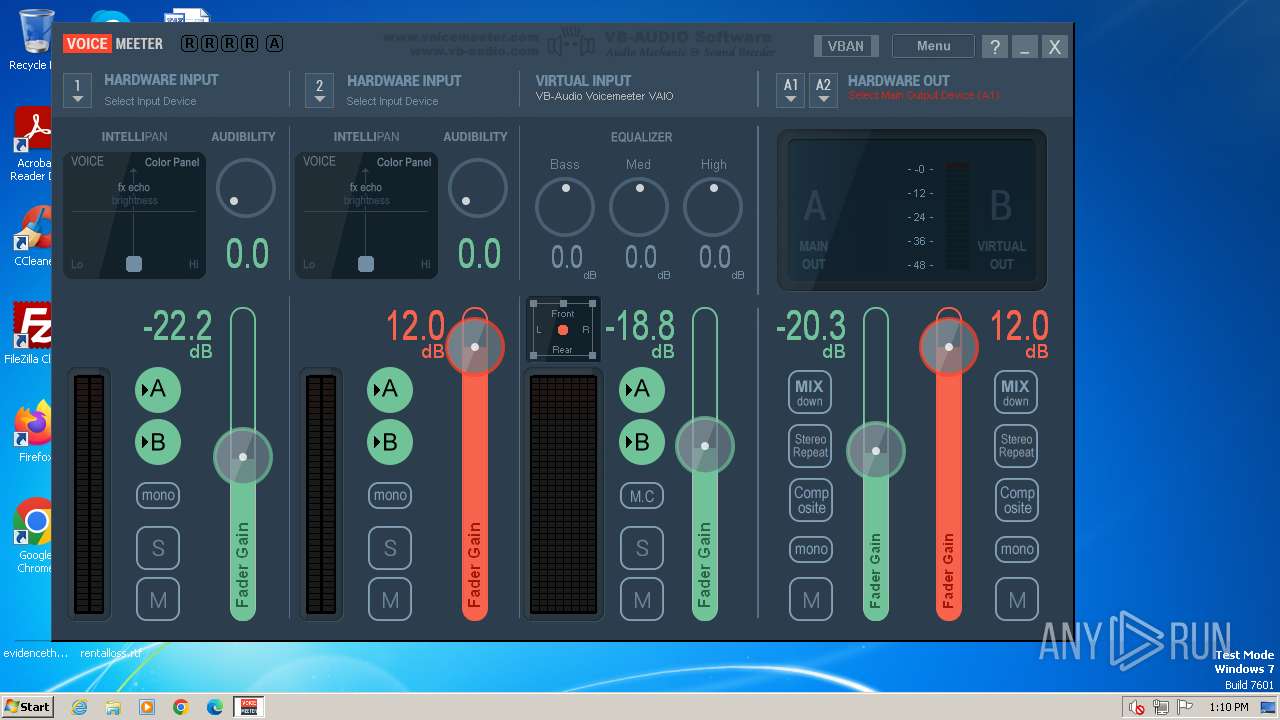Toggle Stereo Repeat on bus B
Screen dimensions: 1280x720
(x=1016, y=446)
